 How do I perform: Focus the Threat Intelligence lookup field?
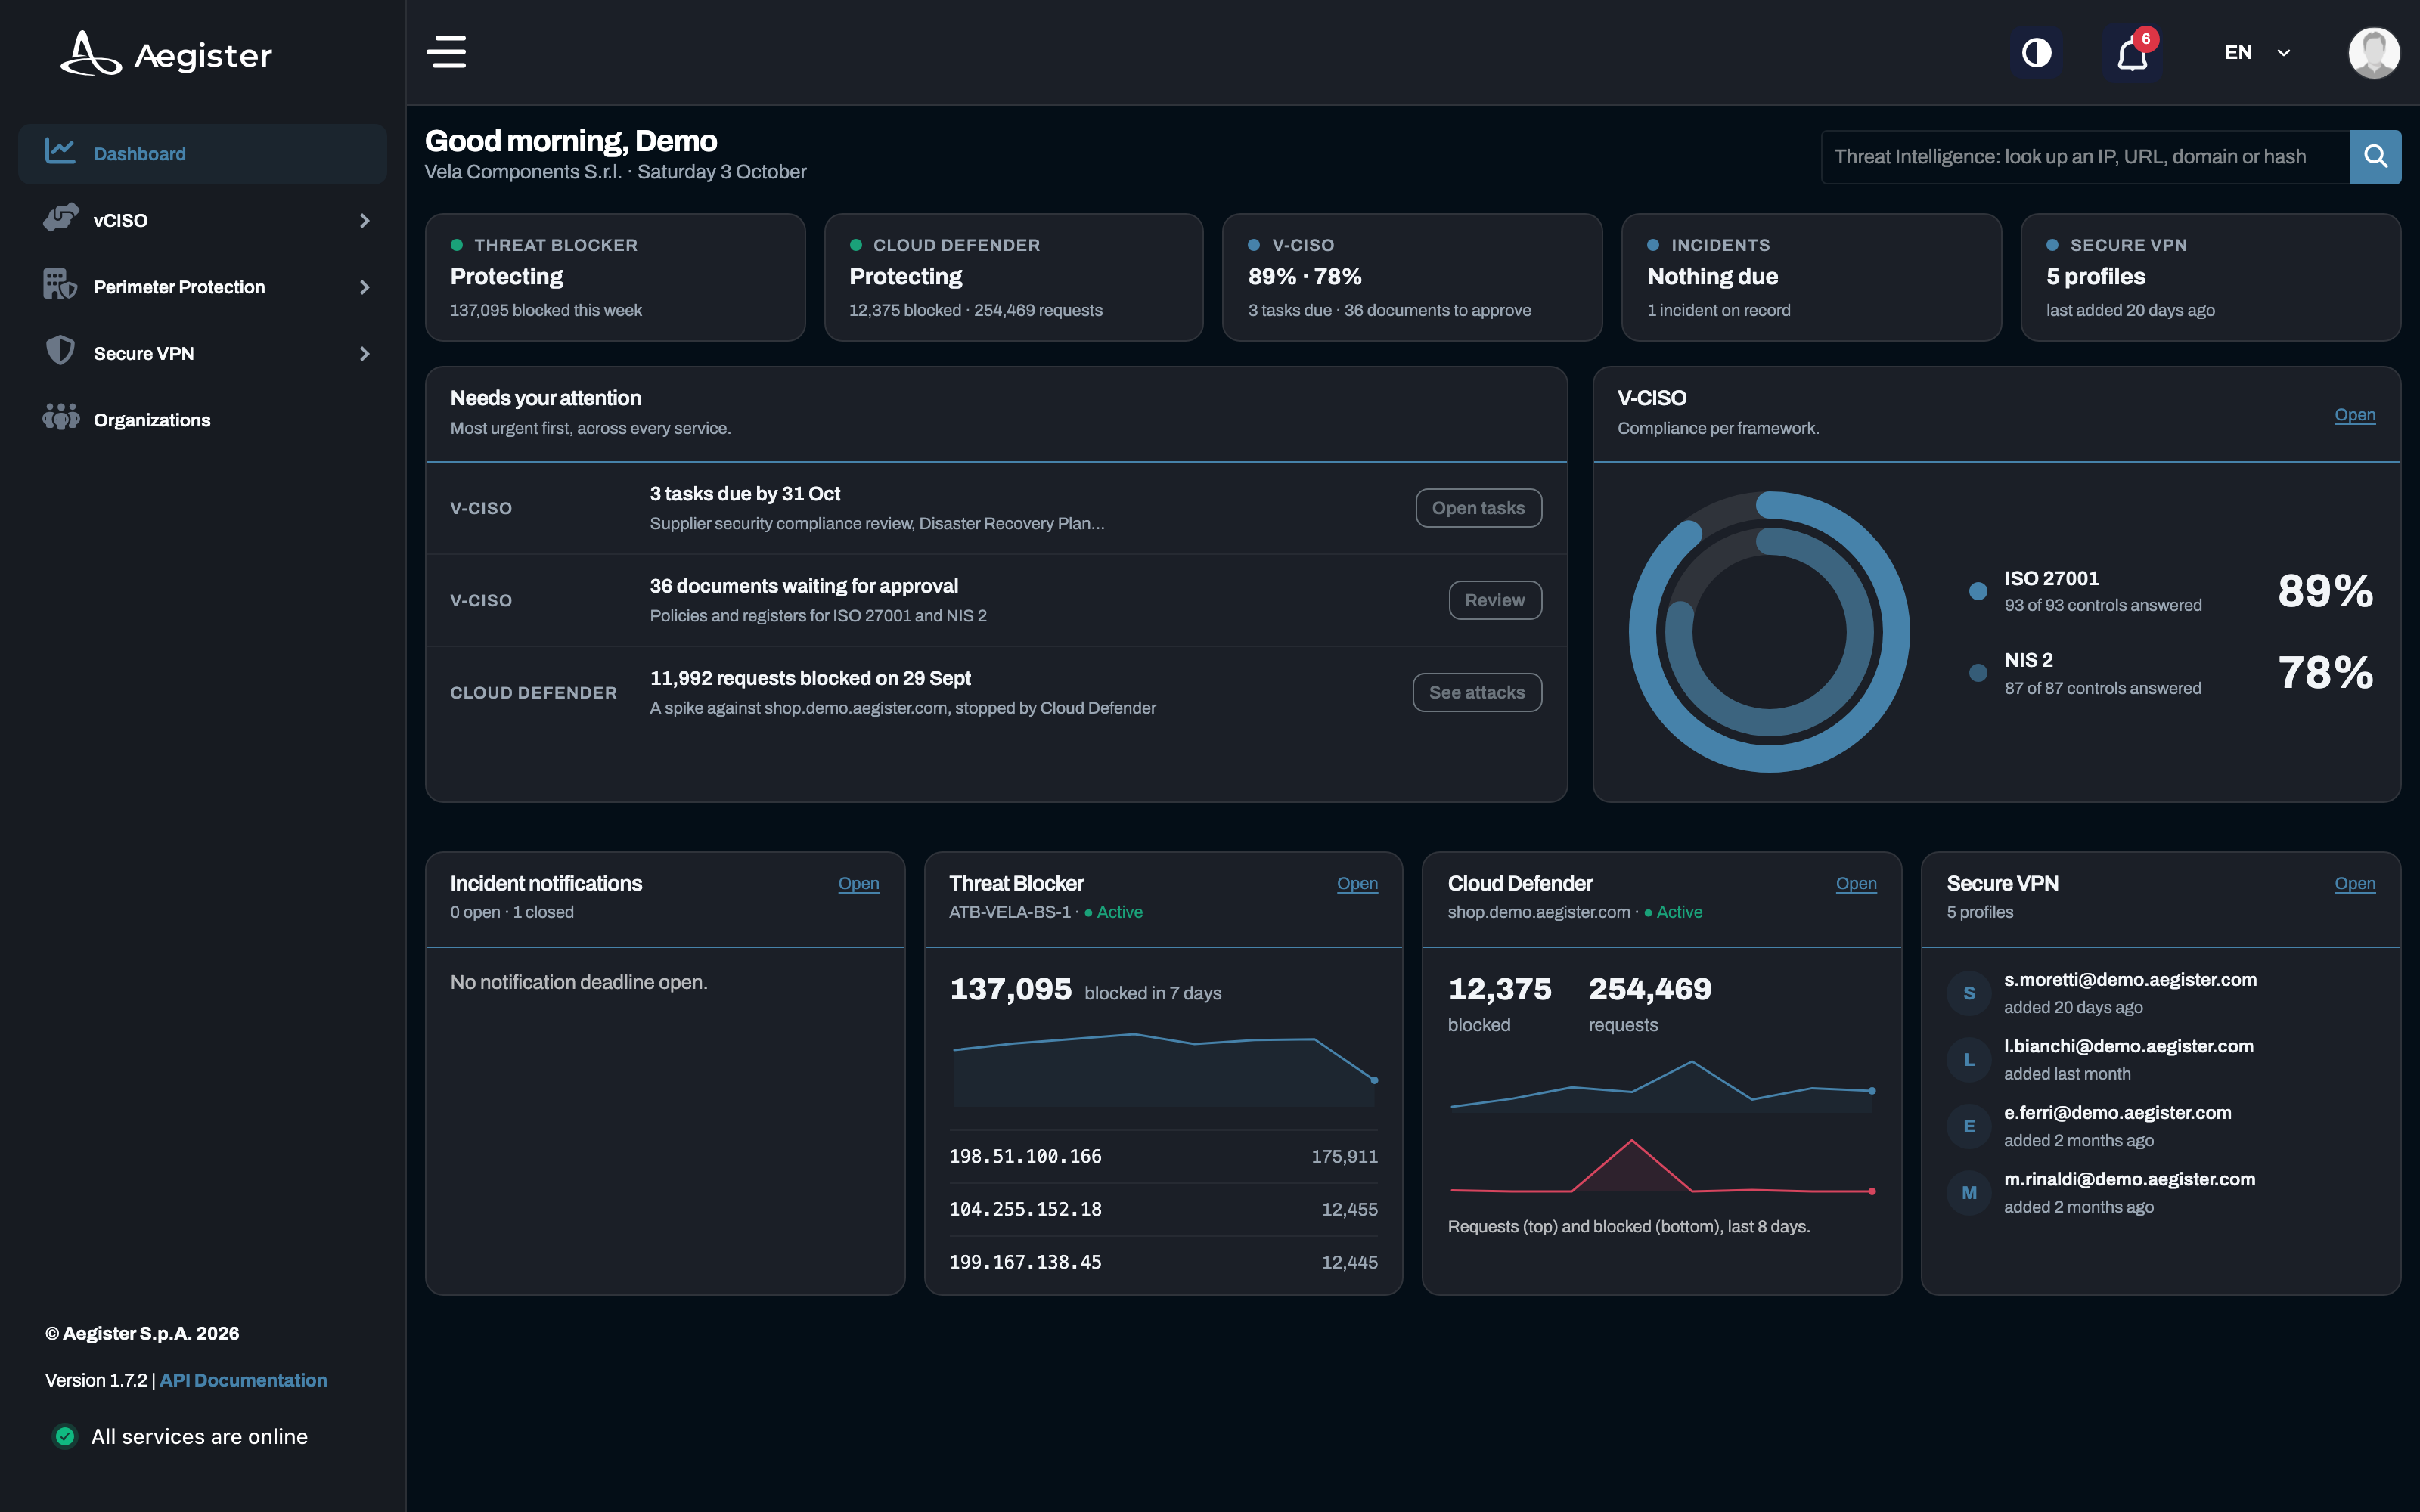[x=2085, y=156]
